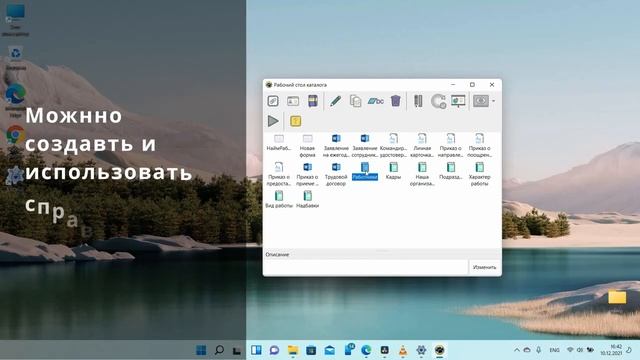Select the 'Приказ о примене..' Word document
The width and height of the screenshot is (640, 360).
[x=307, y=174]
